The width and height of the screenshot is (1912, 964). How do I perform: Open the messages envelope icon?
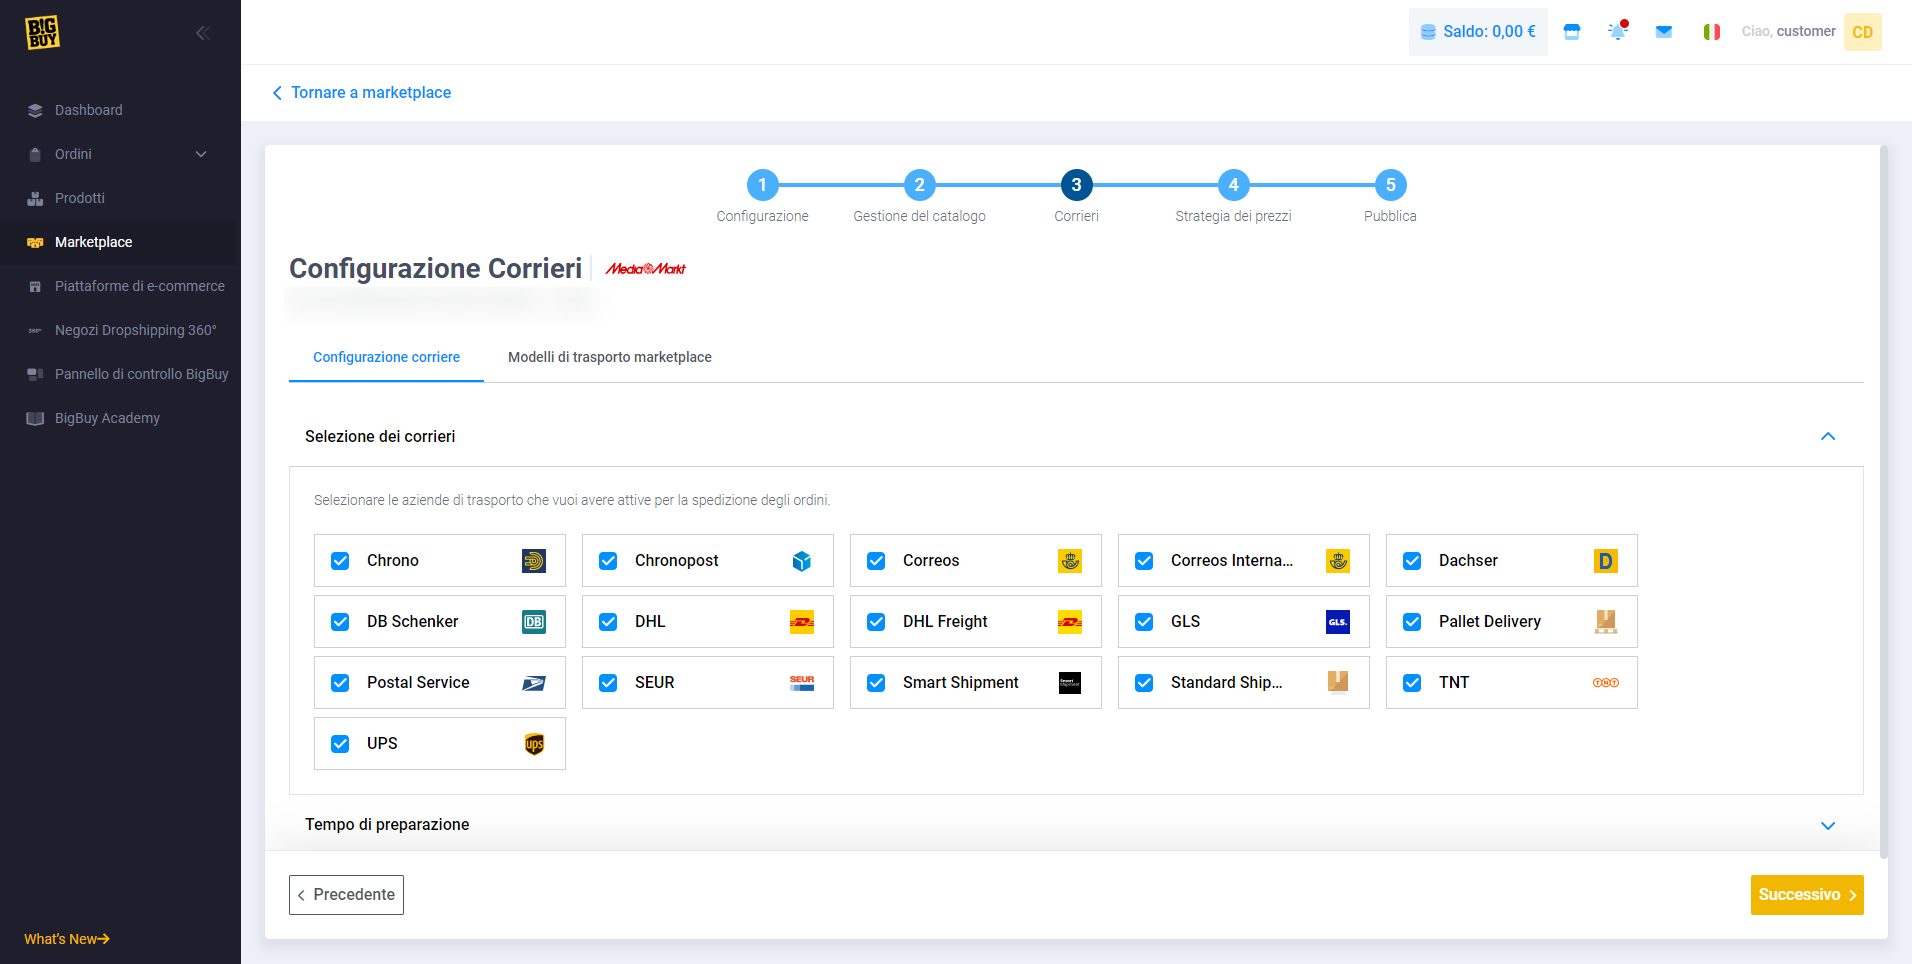pyautogui.click(x=1664, y=32)
